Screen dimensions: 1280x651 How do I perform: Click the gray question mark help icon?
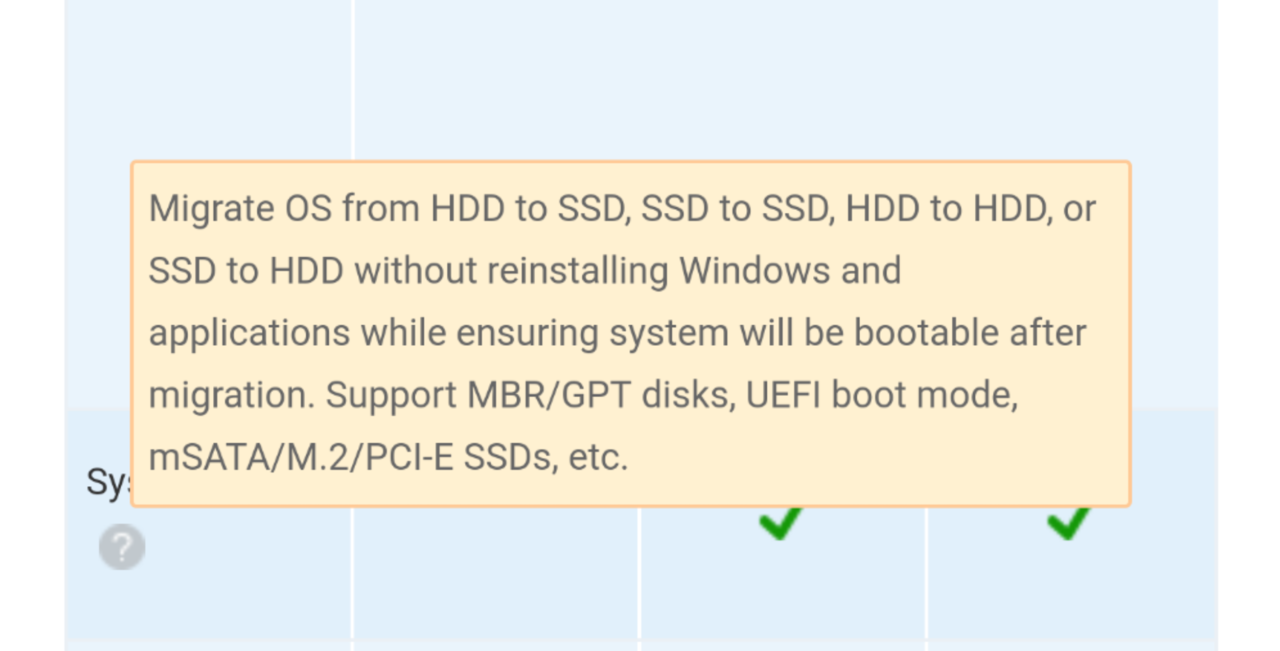coord(122,548)
